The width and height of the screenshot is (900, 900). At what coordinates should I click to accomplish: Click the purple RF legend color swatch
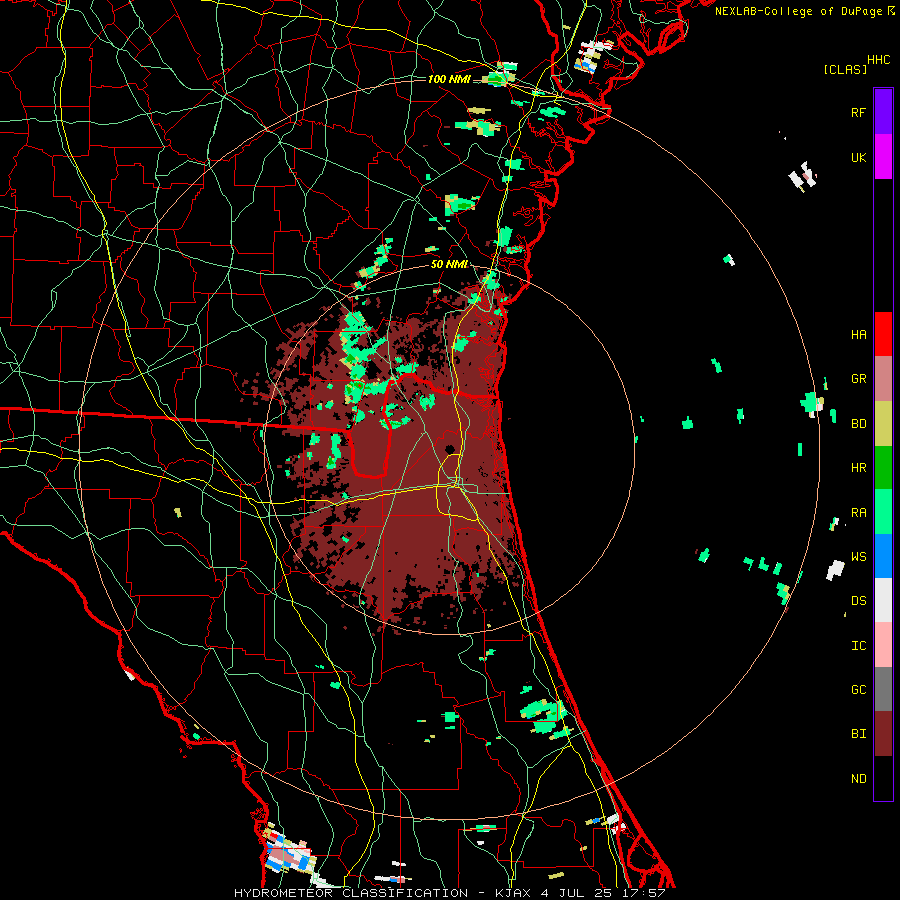883,112
